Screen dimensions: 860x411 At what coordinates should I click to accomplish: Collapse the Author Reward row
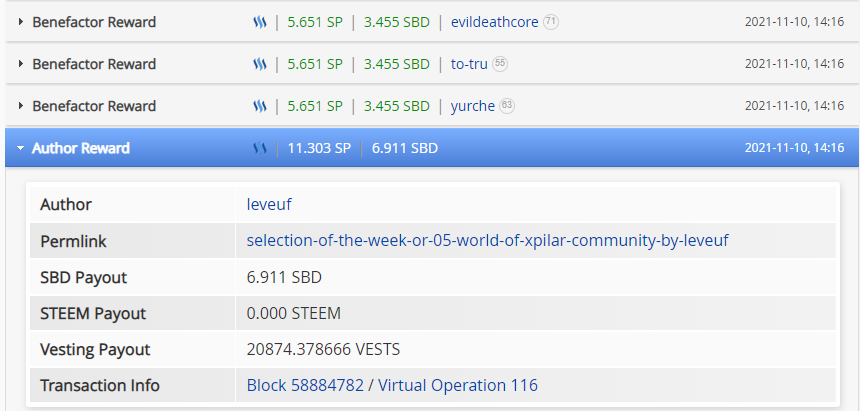click(x=21, y=148)
